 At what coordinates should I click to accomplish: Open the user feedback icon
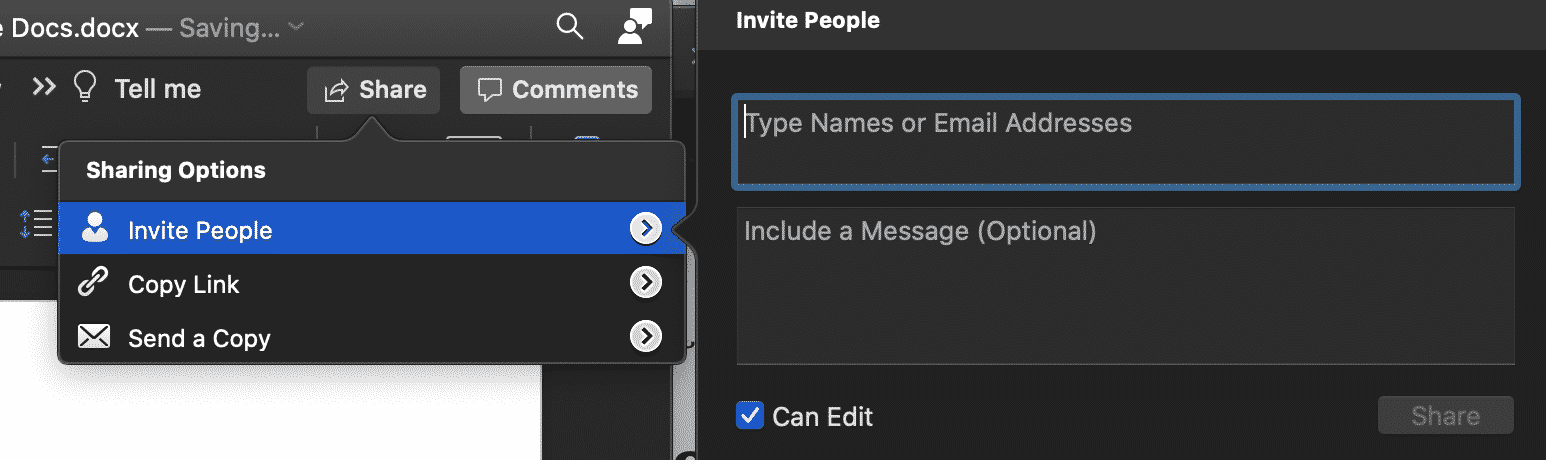pos(634,27)
